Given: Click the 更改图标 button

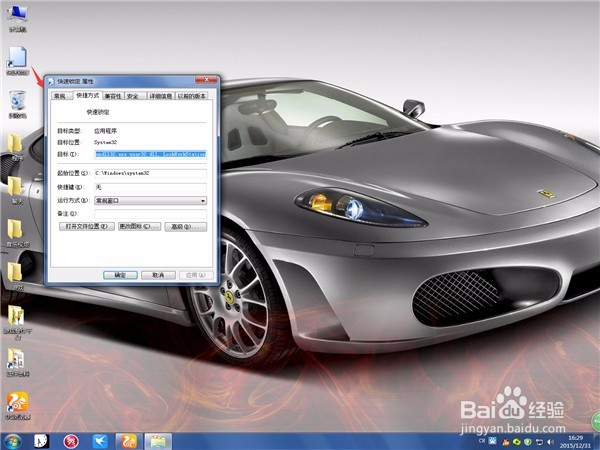Looking at the screenshot, I should tap(139, 227).
